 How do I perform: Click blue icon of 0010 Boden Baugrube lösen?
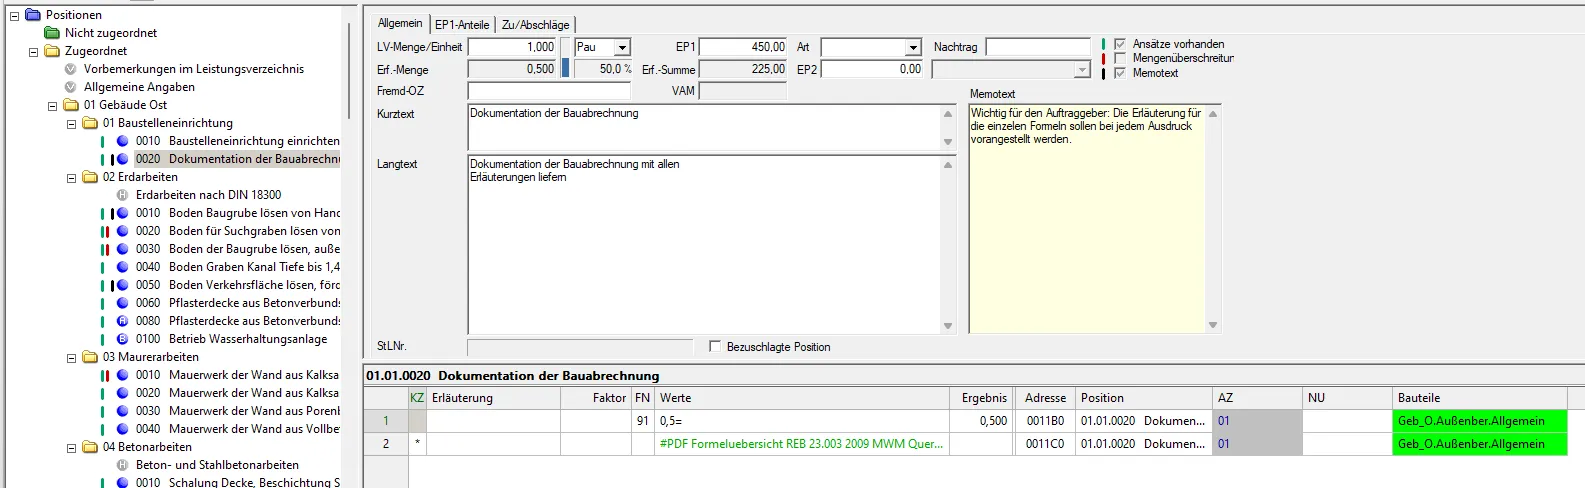click(x=122, y=213)
